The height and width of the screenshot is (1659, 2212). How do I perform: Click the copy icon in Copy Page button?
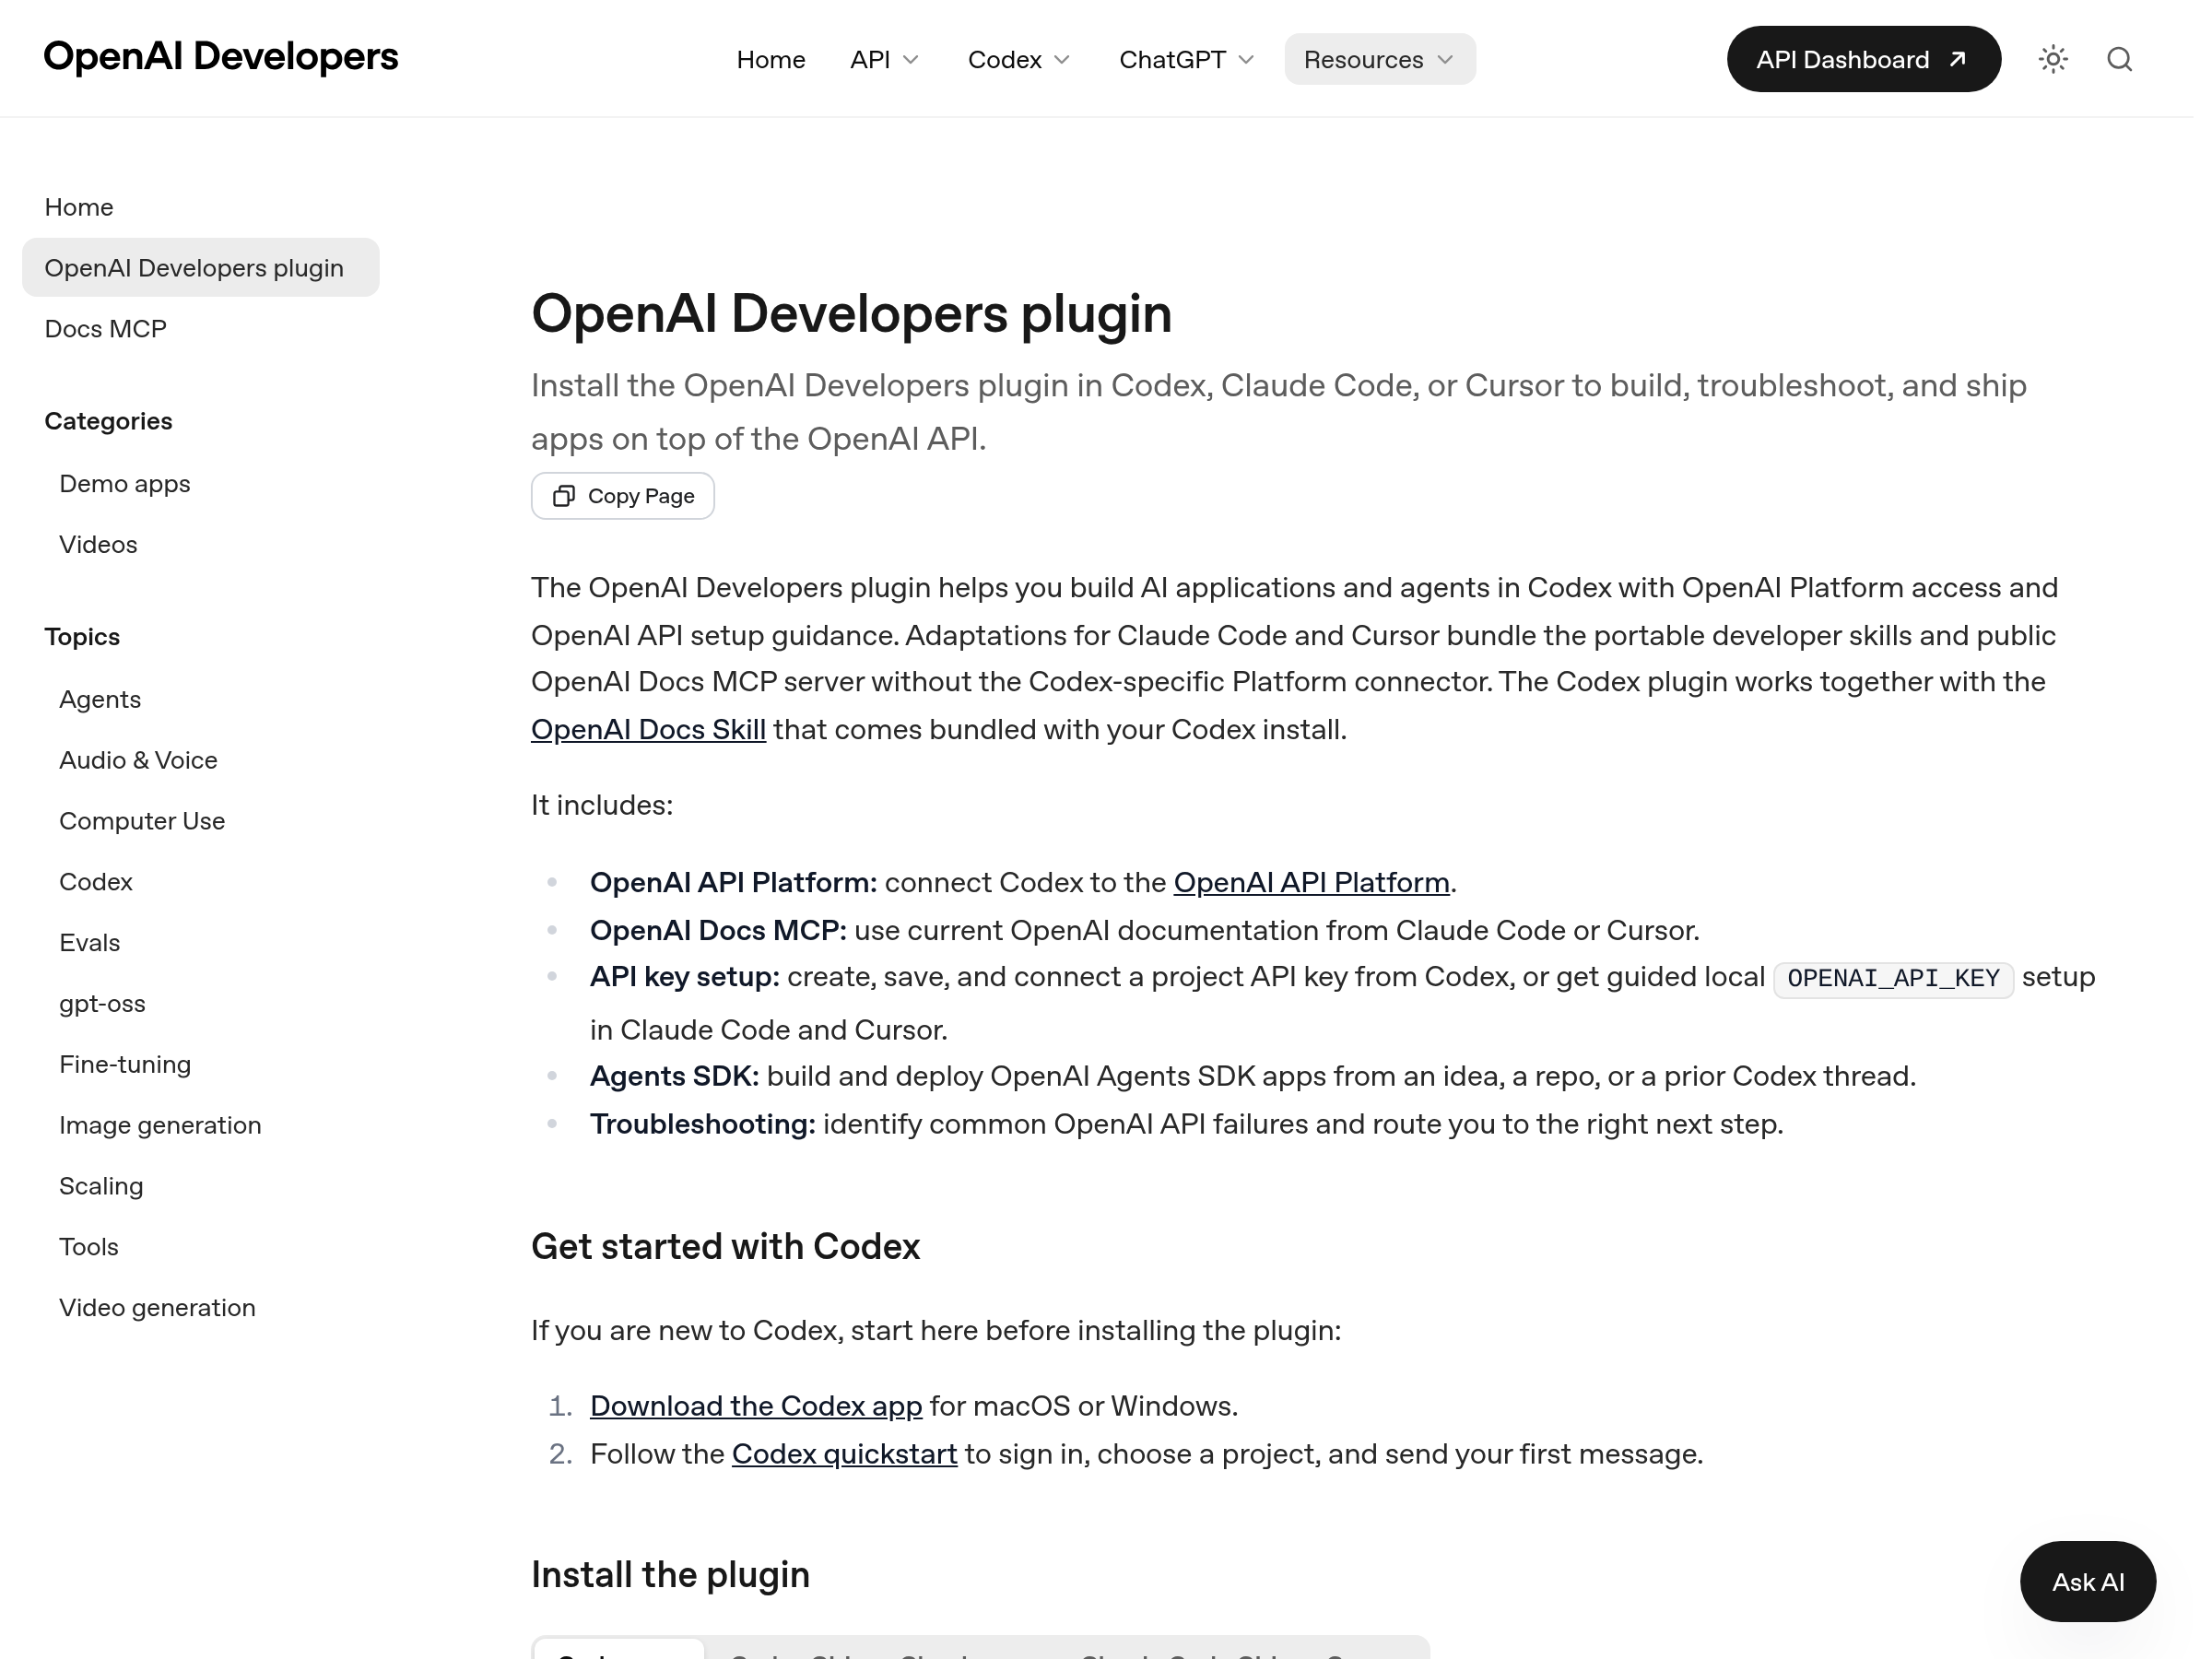[x=564, y=496]
